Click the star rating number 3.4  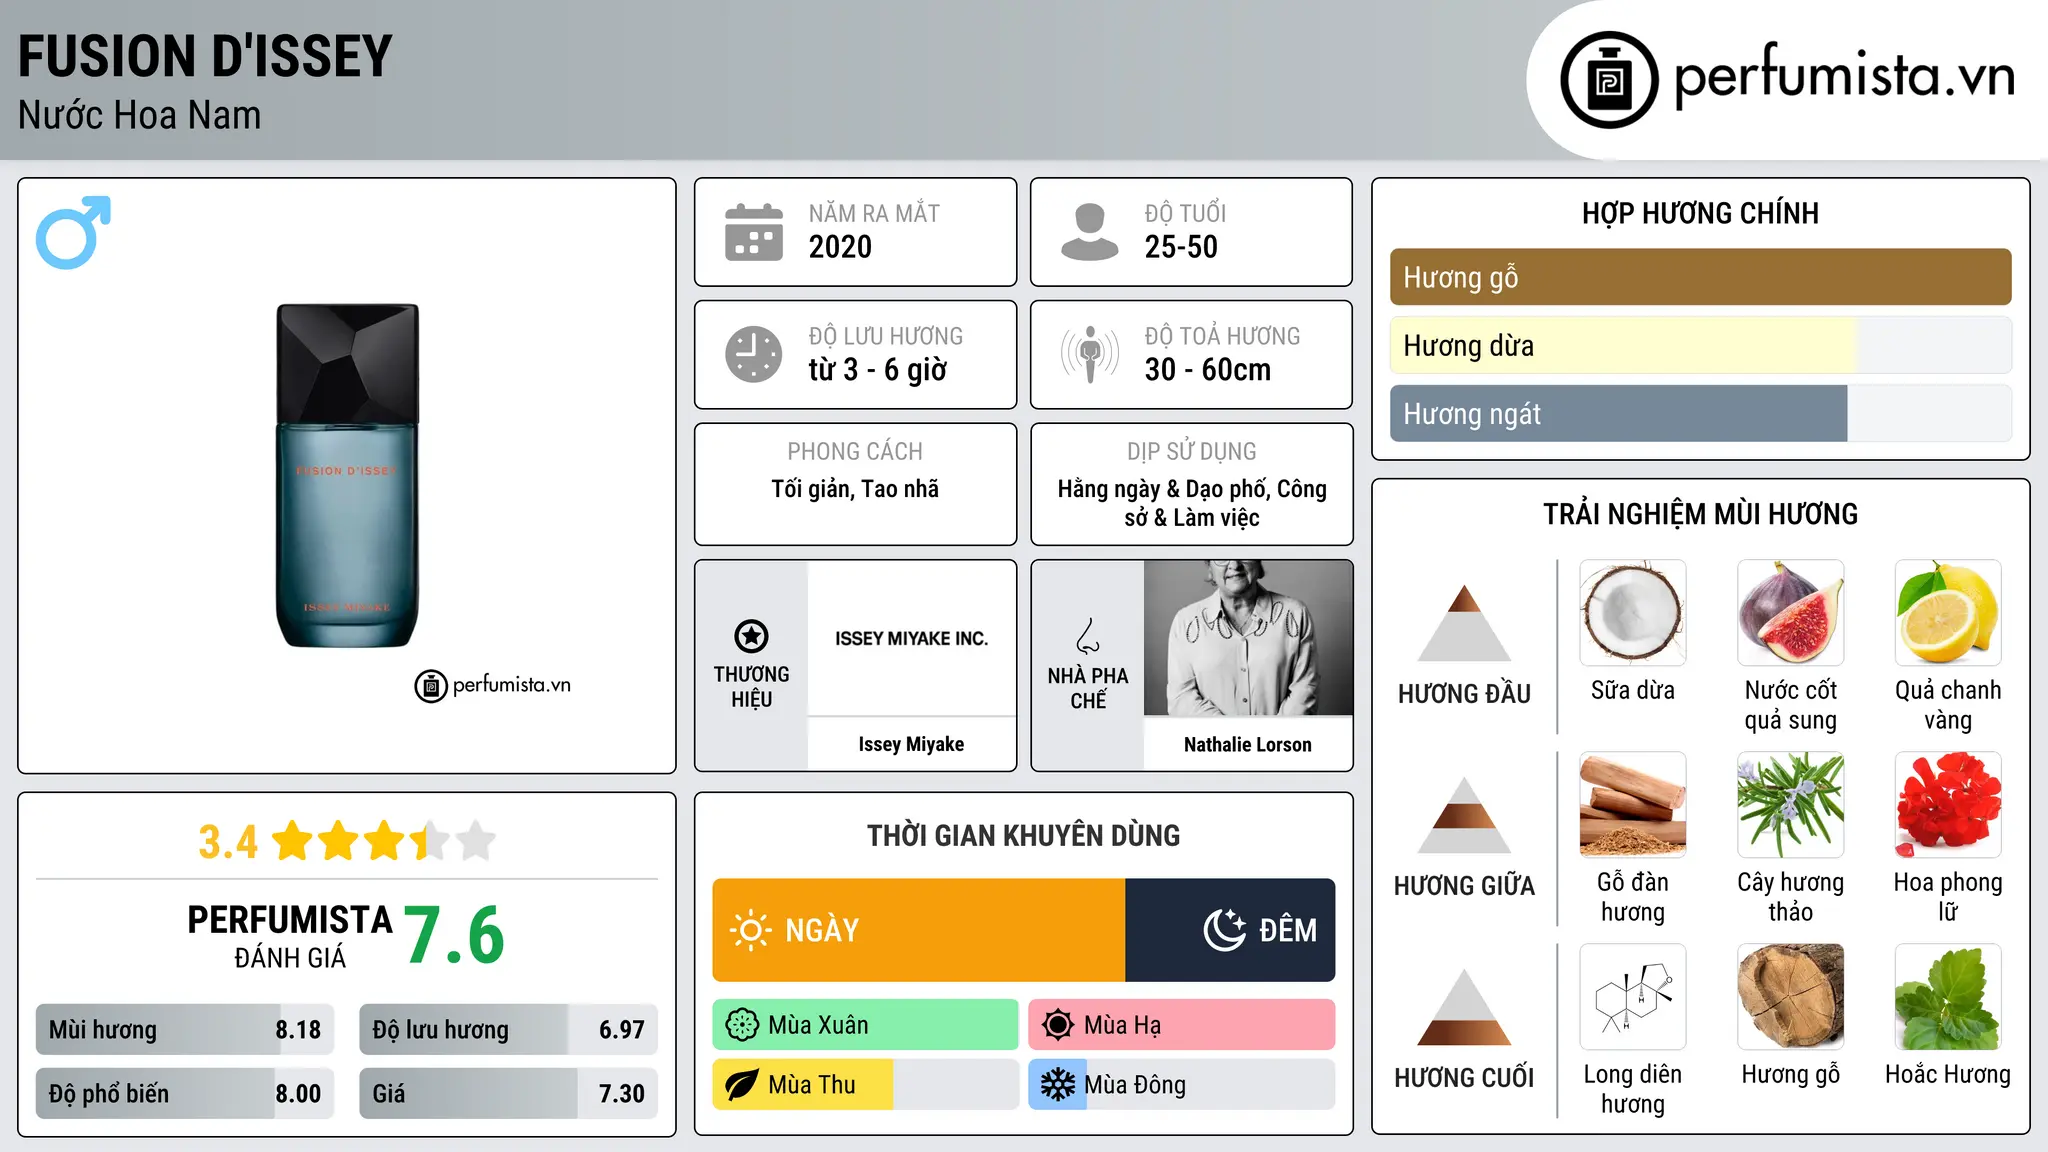click(x=228, y=842)
